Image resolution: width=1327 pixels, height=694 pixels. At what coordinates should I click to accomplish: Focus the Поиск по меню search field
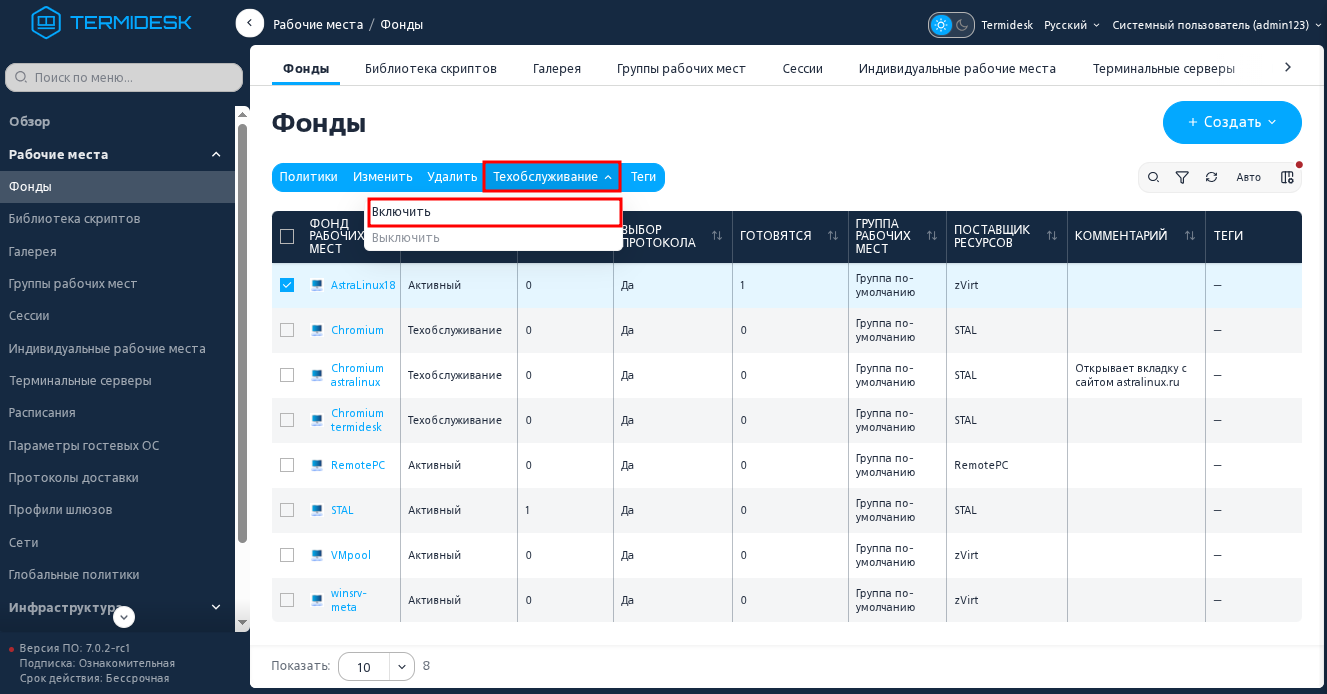click(124, 77)
